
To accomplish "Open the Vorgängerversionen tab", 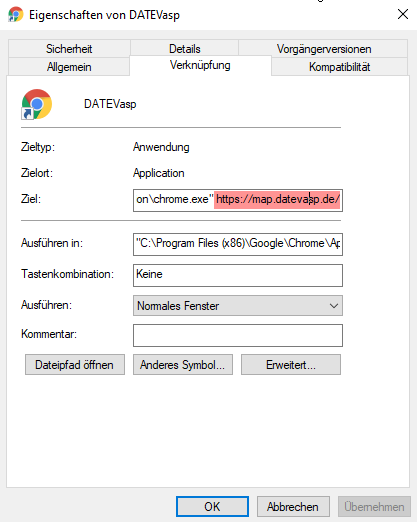I will click(324, 49).
